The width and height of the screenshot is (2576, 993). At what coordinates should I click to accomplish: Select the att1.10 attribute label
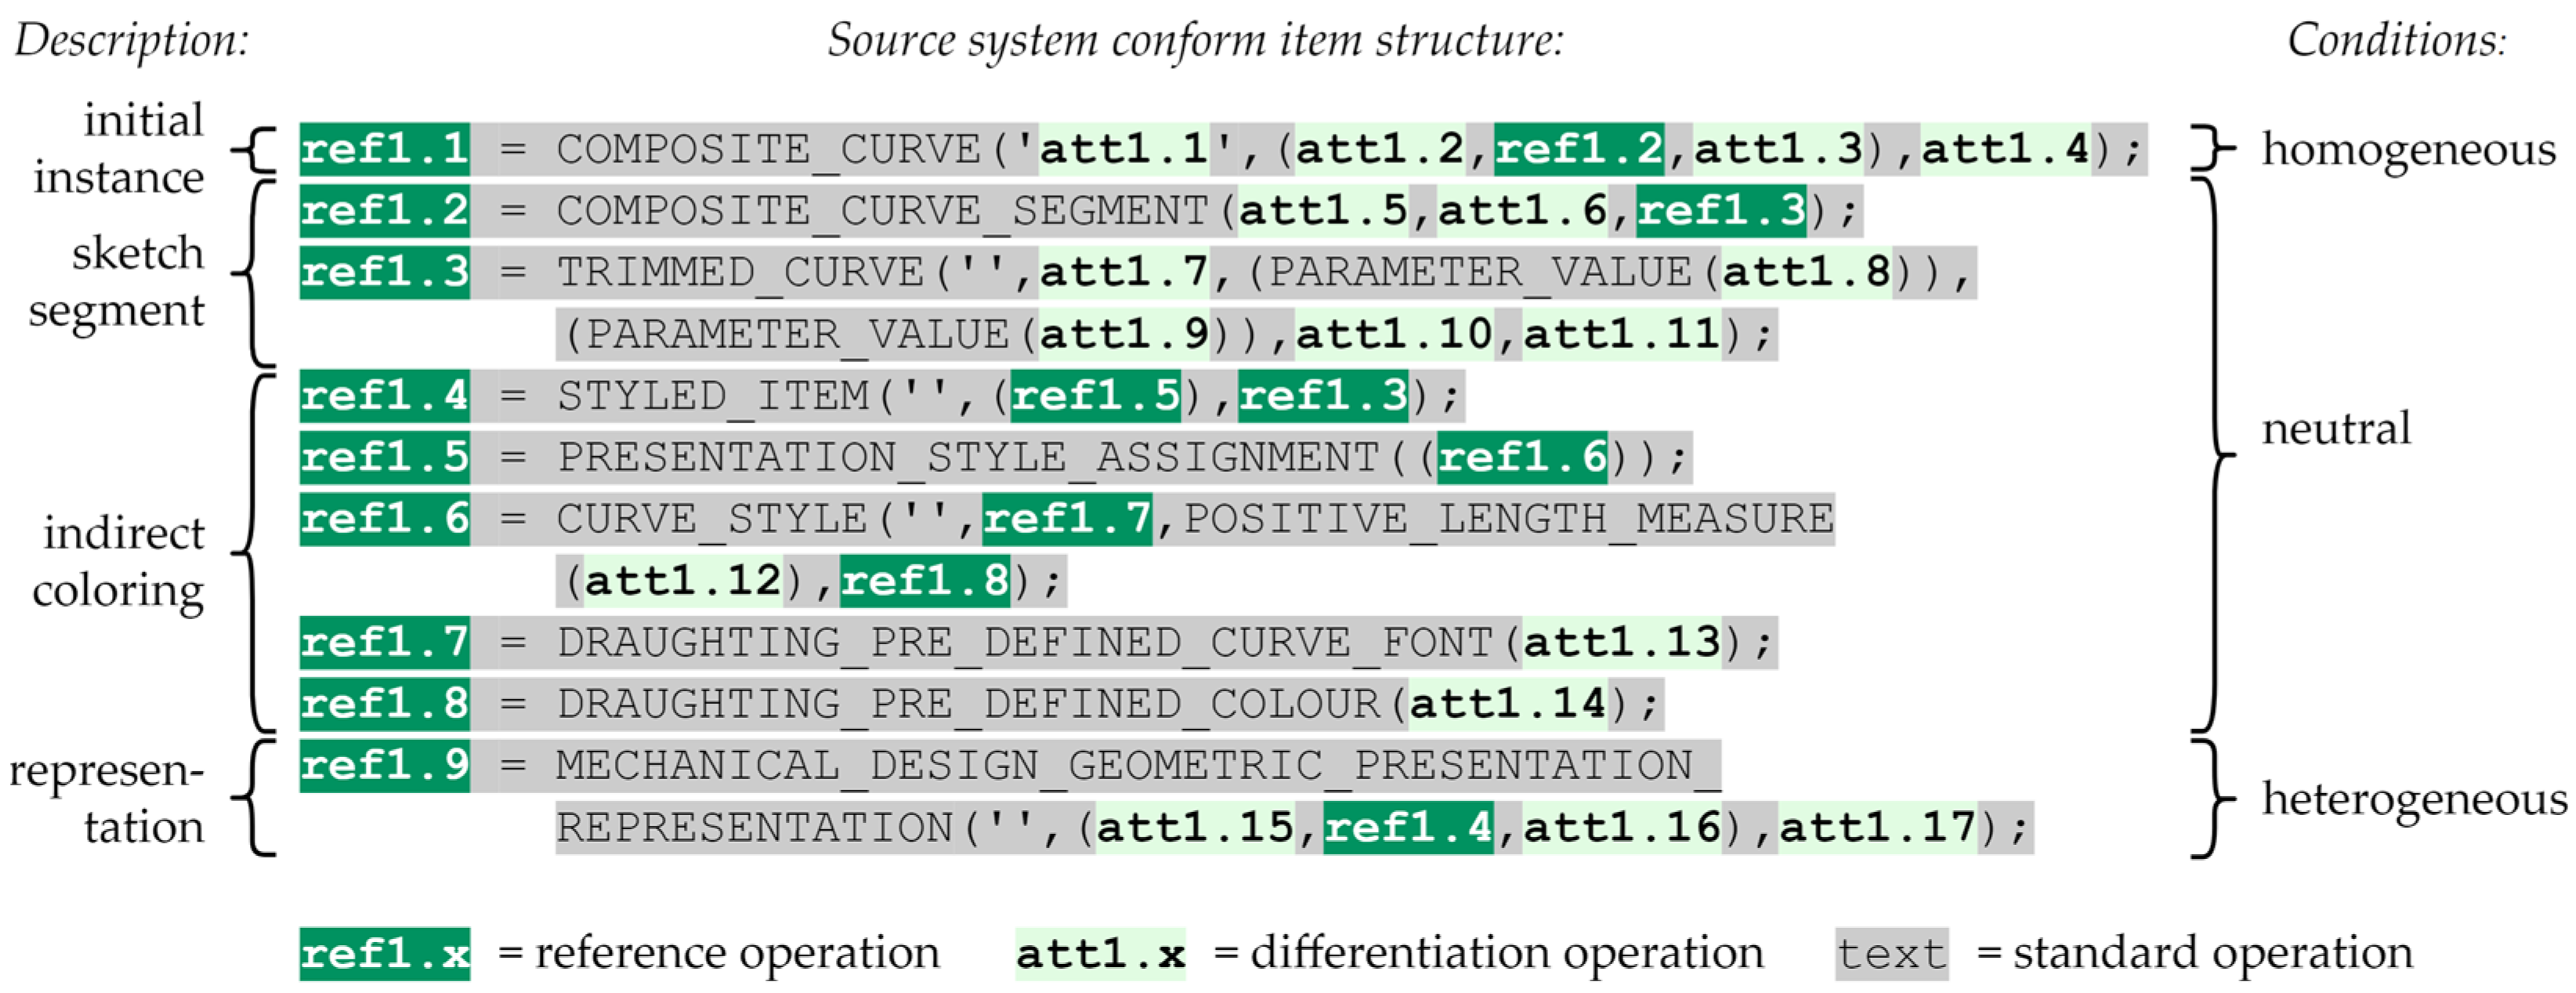pyautogui.click(x=1394, y=334)
